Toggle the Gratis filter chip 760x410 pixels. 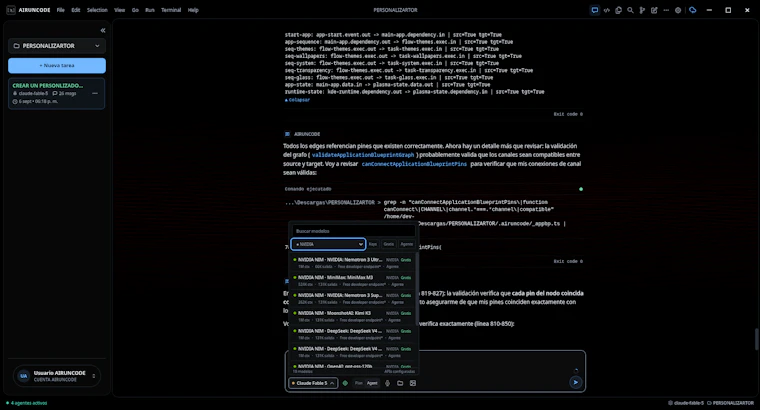pyautogui.click(x=389, y=244)
